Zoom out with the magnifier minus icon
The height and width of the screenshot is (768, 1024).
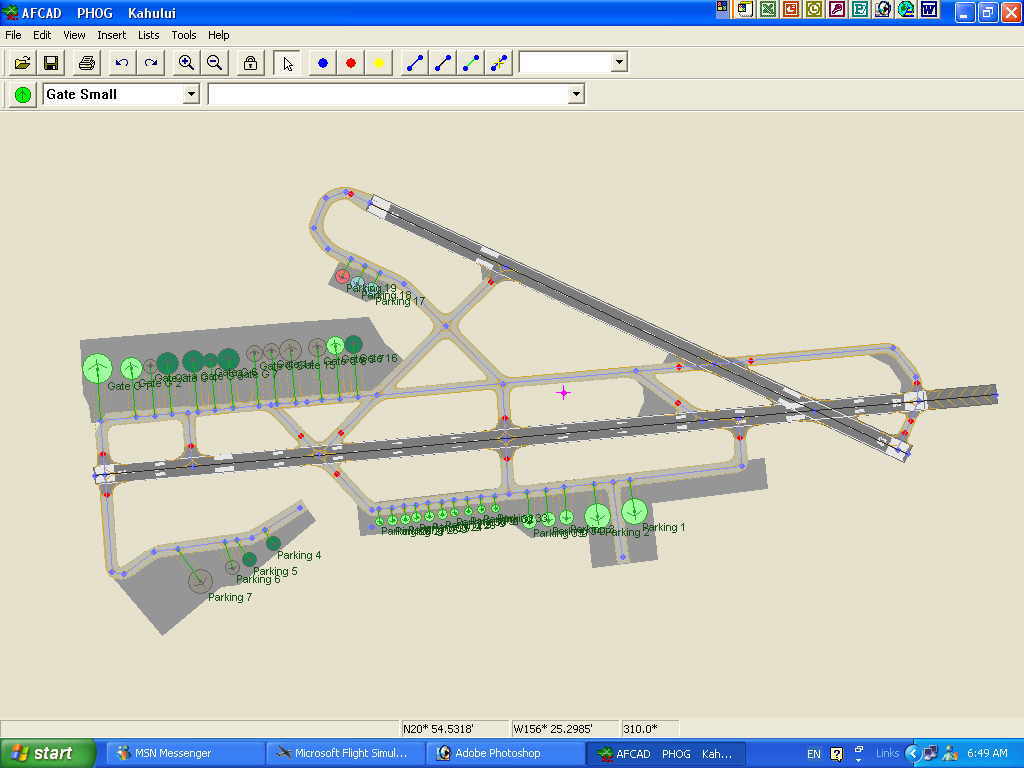(x=214, y=63)
